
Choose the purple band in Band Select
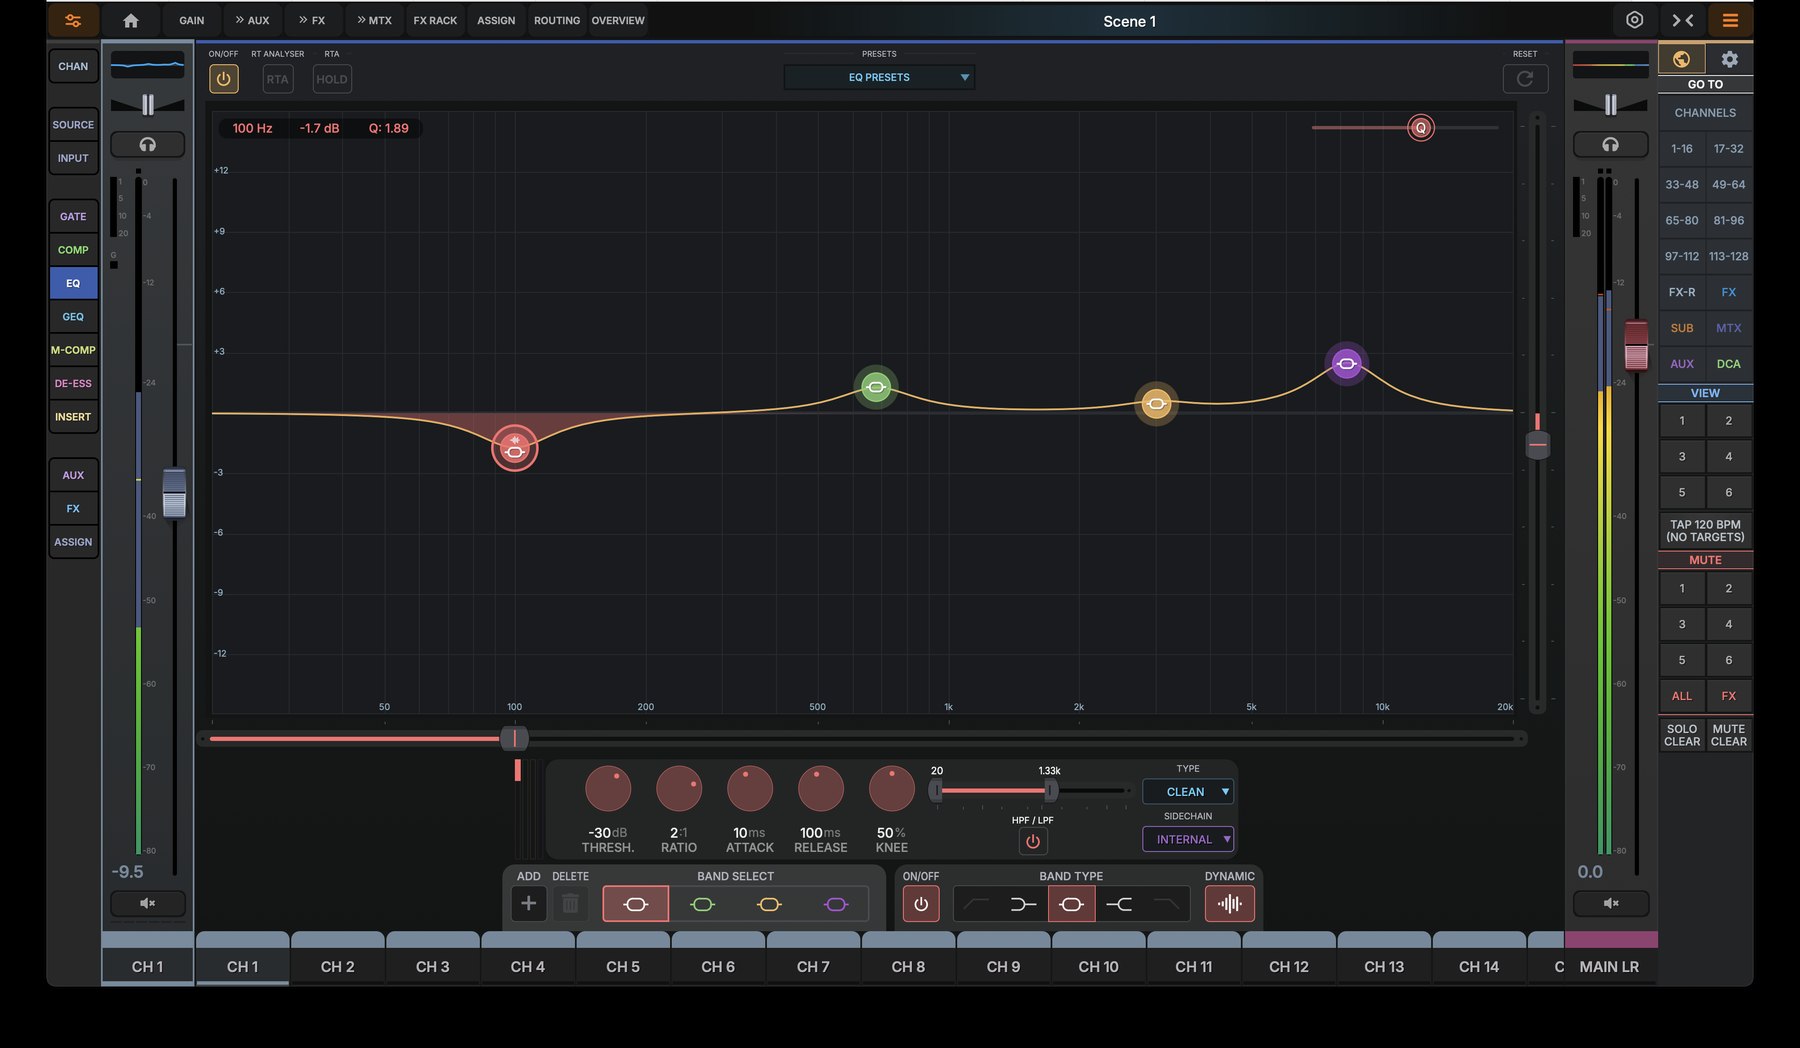836,904
